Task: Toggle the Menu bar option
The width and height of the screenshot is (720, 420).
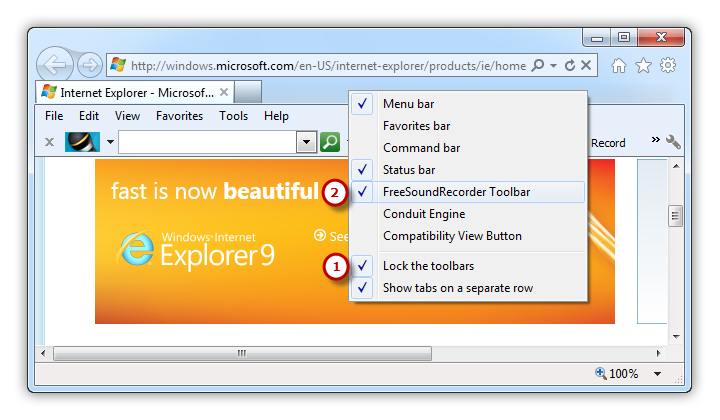Action: [468, 104]
